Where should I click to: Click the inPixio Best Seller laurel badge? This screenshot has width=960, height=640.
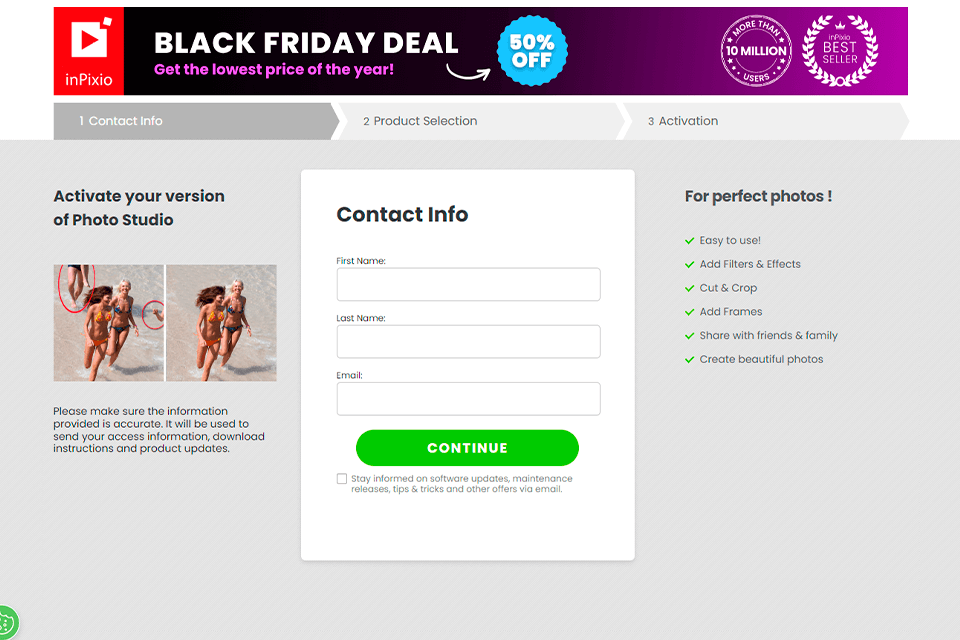[840, 50]
